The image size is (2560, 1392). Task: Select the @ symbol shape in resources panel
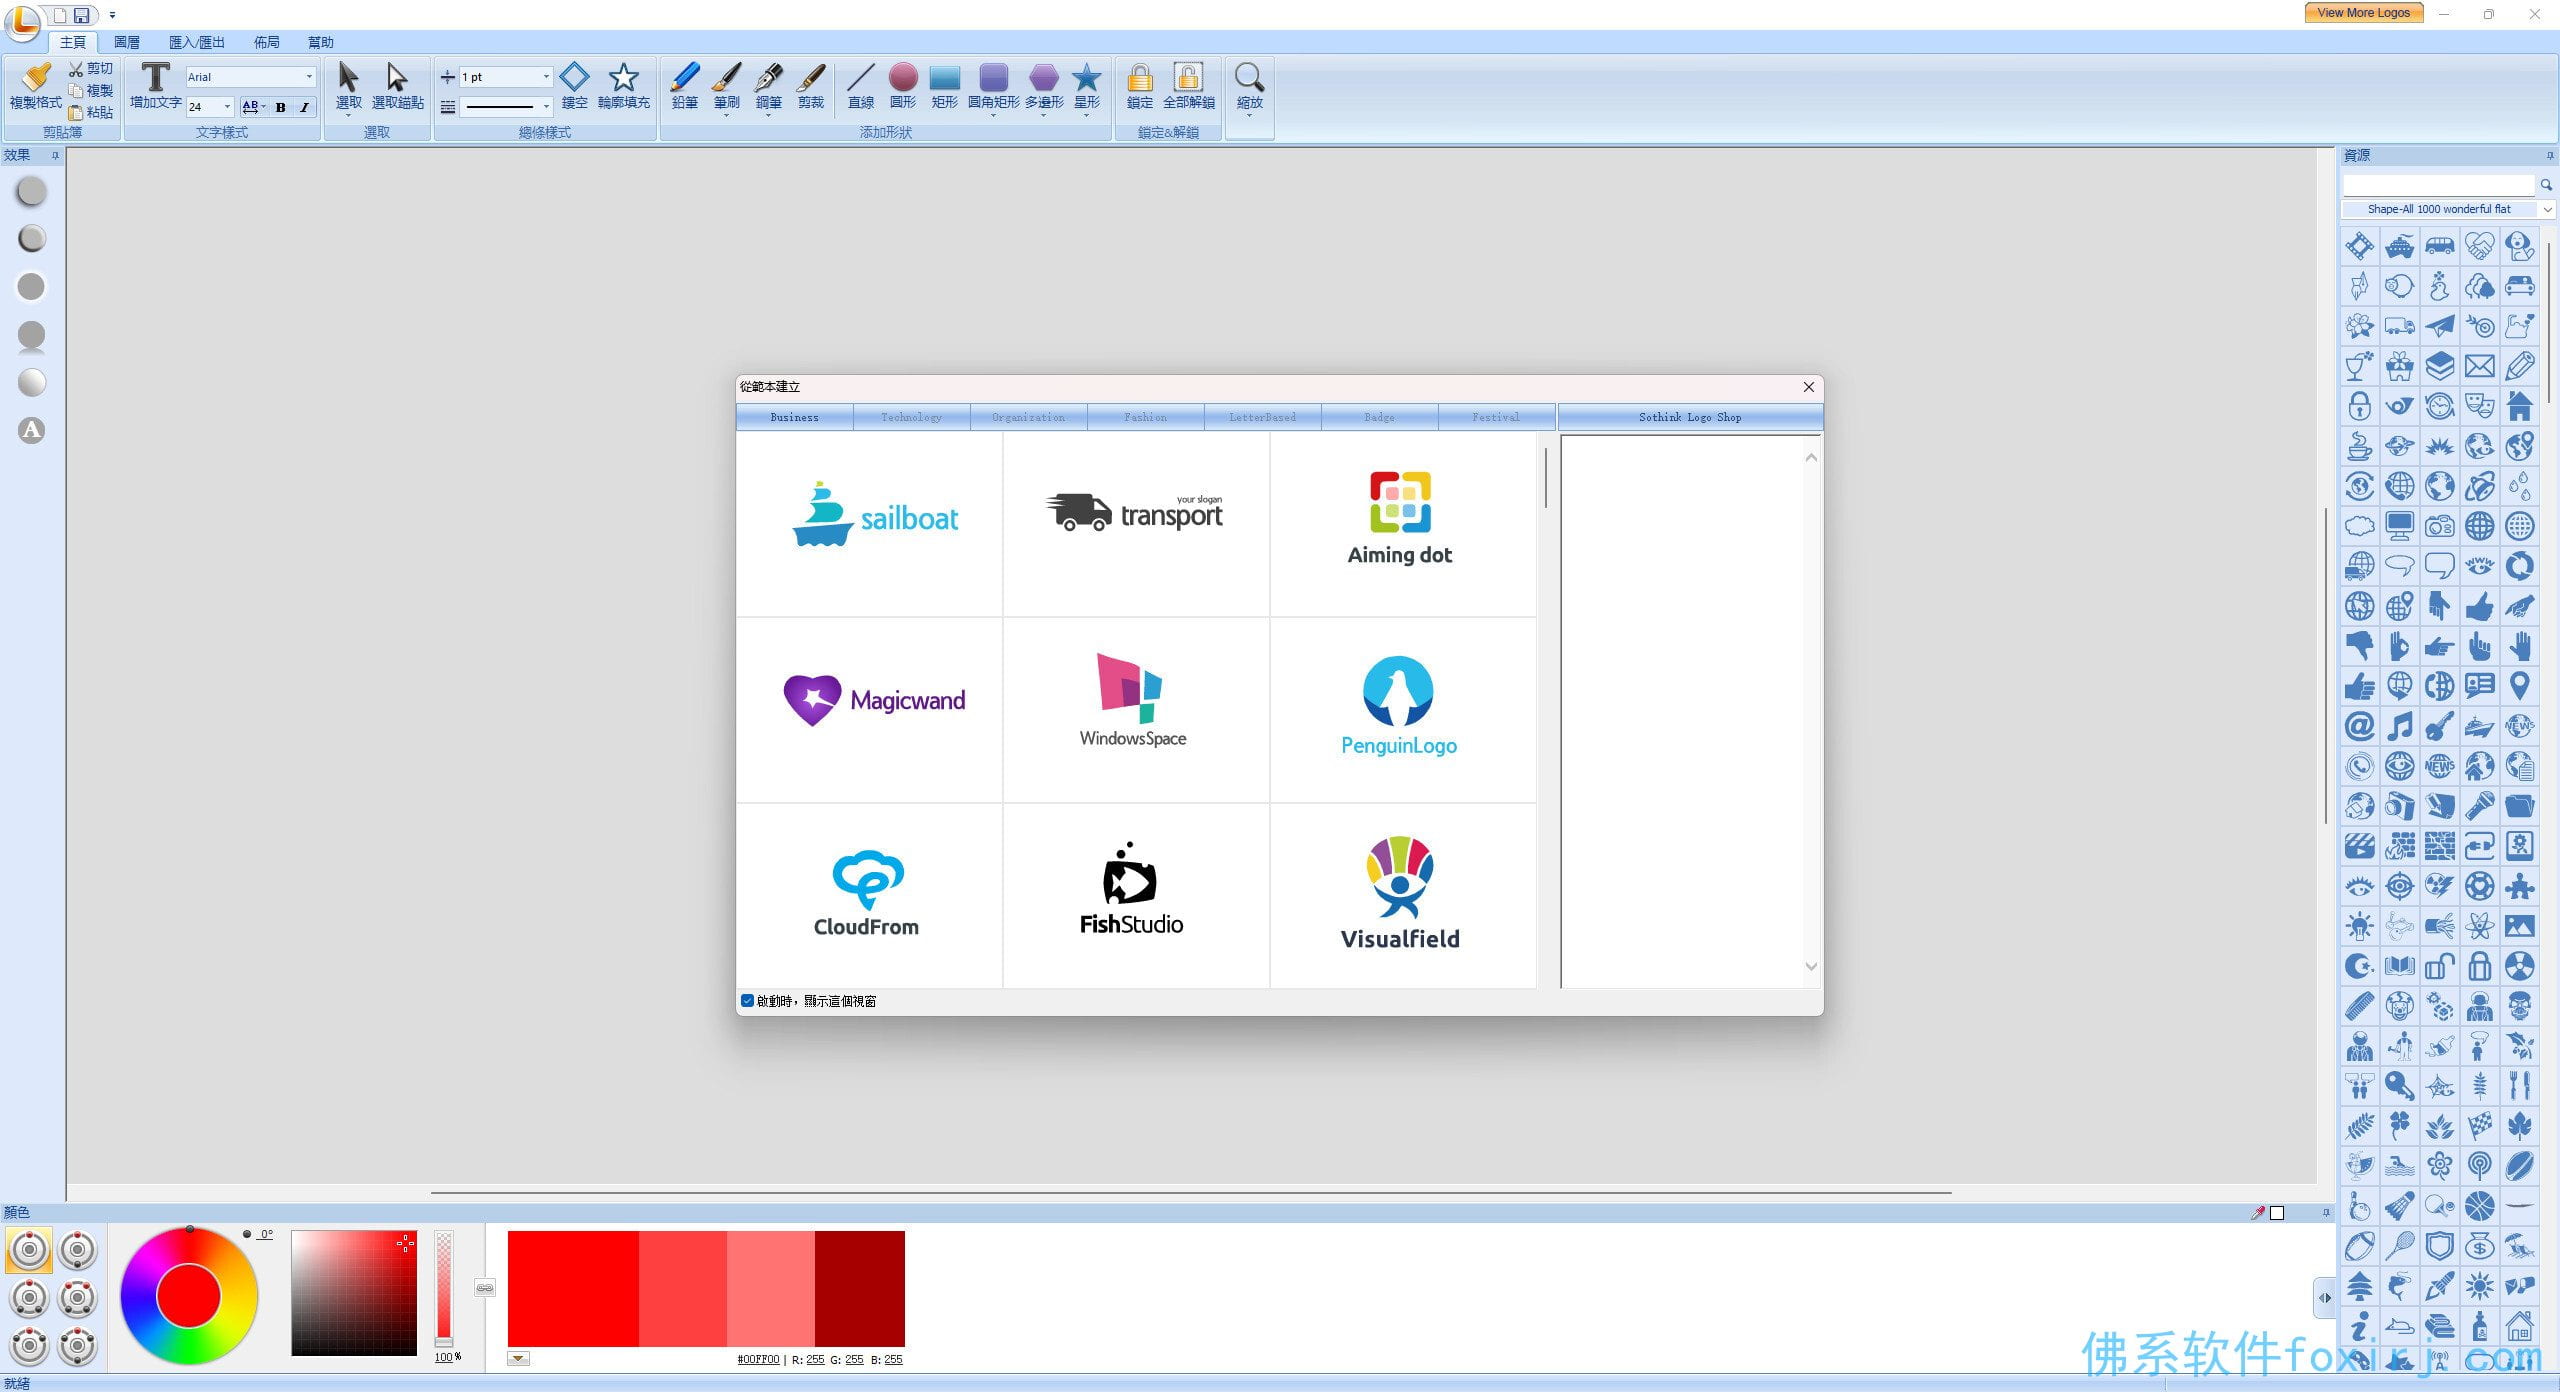click(x=2359, y=726)
